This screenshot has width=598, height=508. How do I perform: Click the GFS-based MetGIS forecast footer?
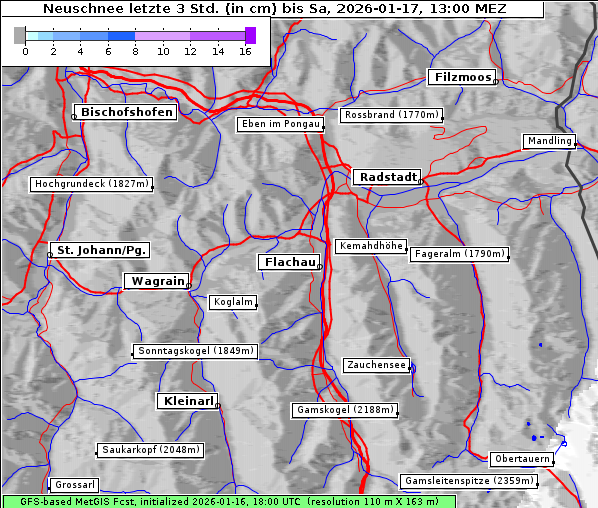(x=229, y=502)
